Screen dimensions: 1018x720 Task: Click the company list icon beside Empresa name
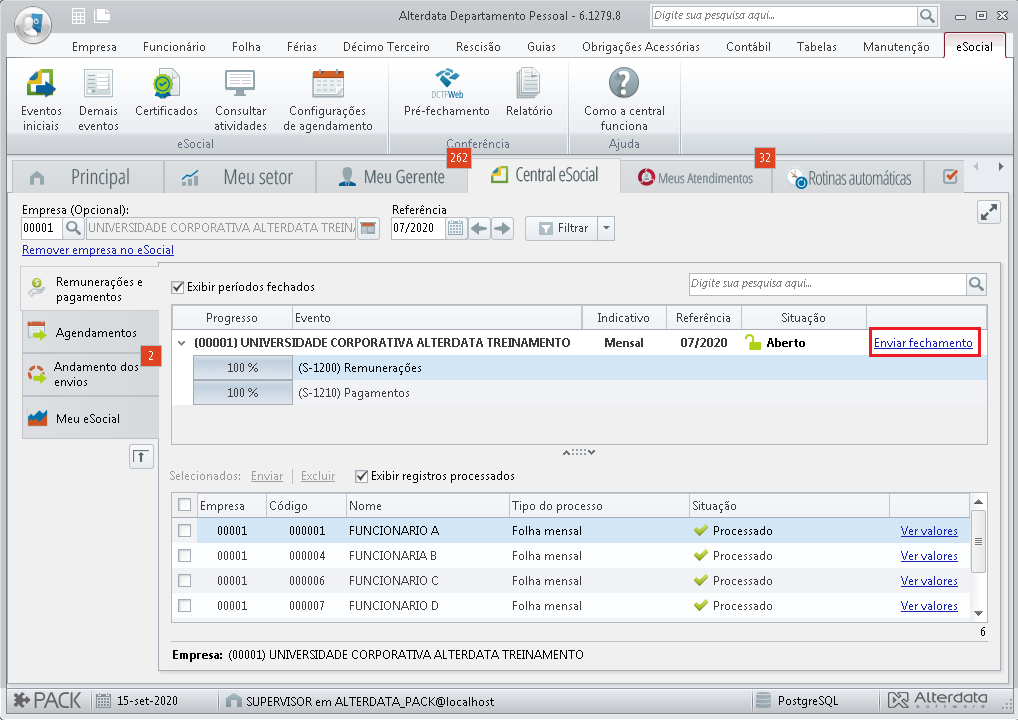(368, 228)
